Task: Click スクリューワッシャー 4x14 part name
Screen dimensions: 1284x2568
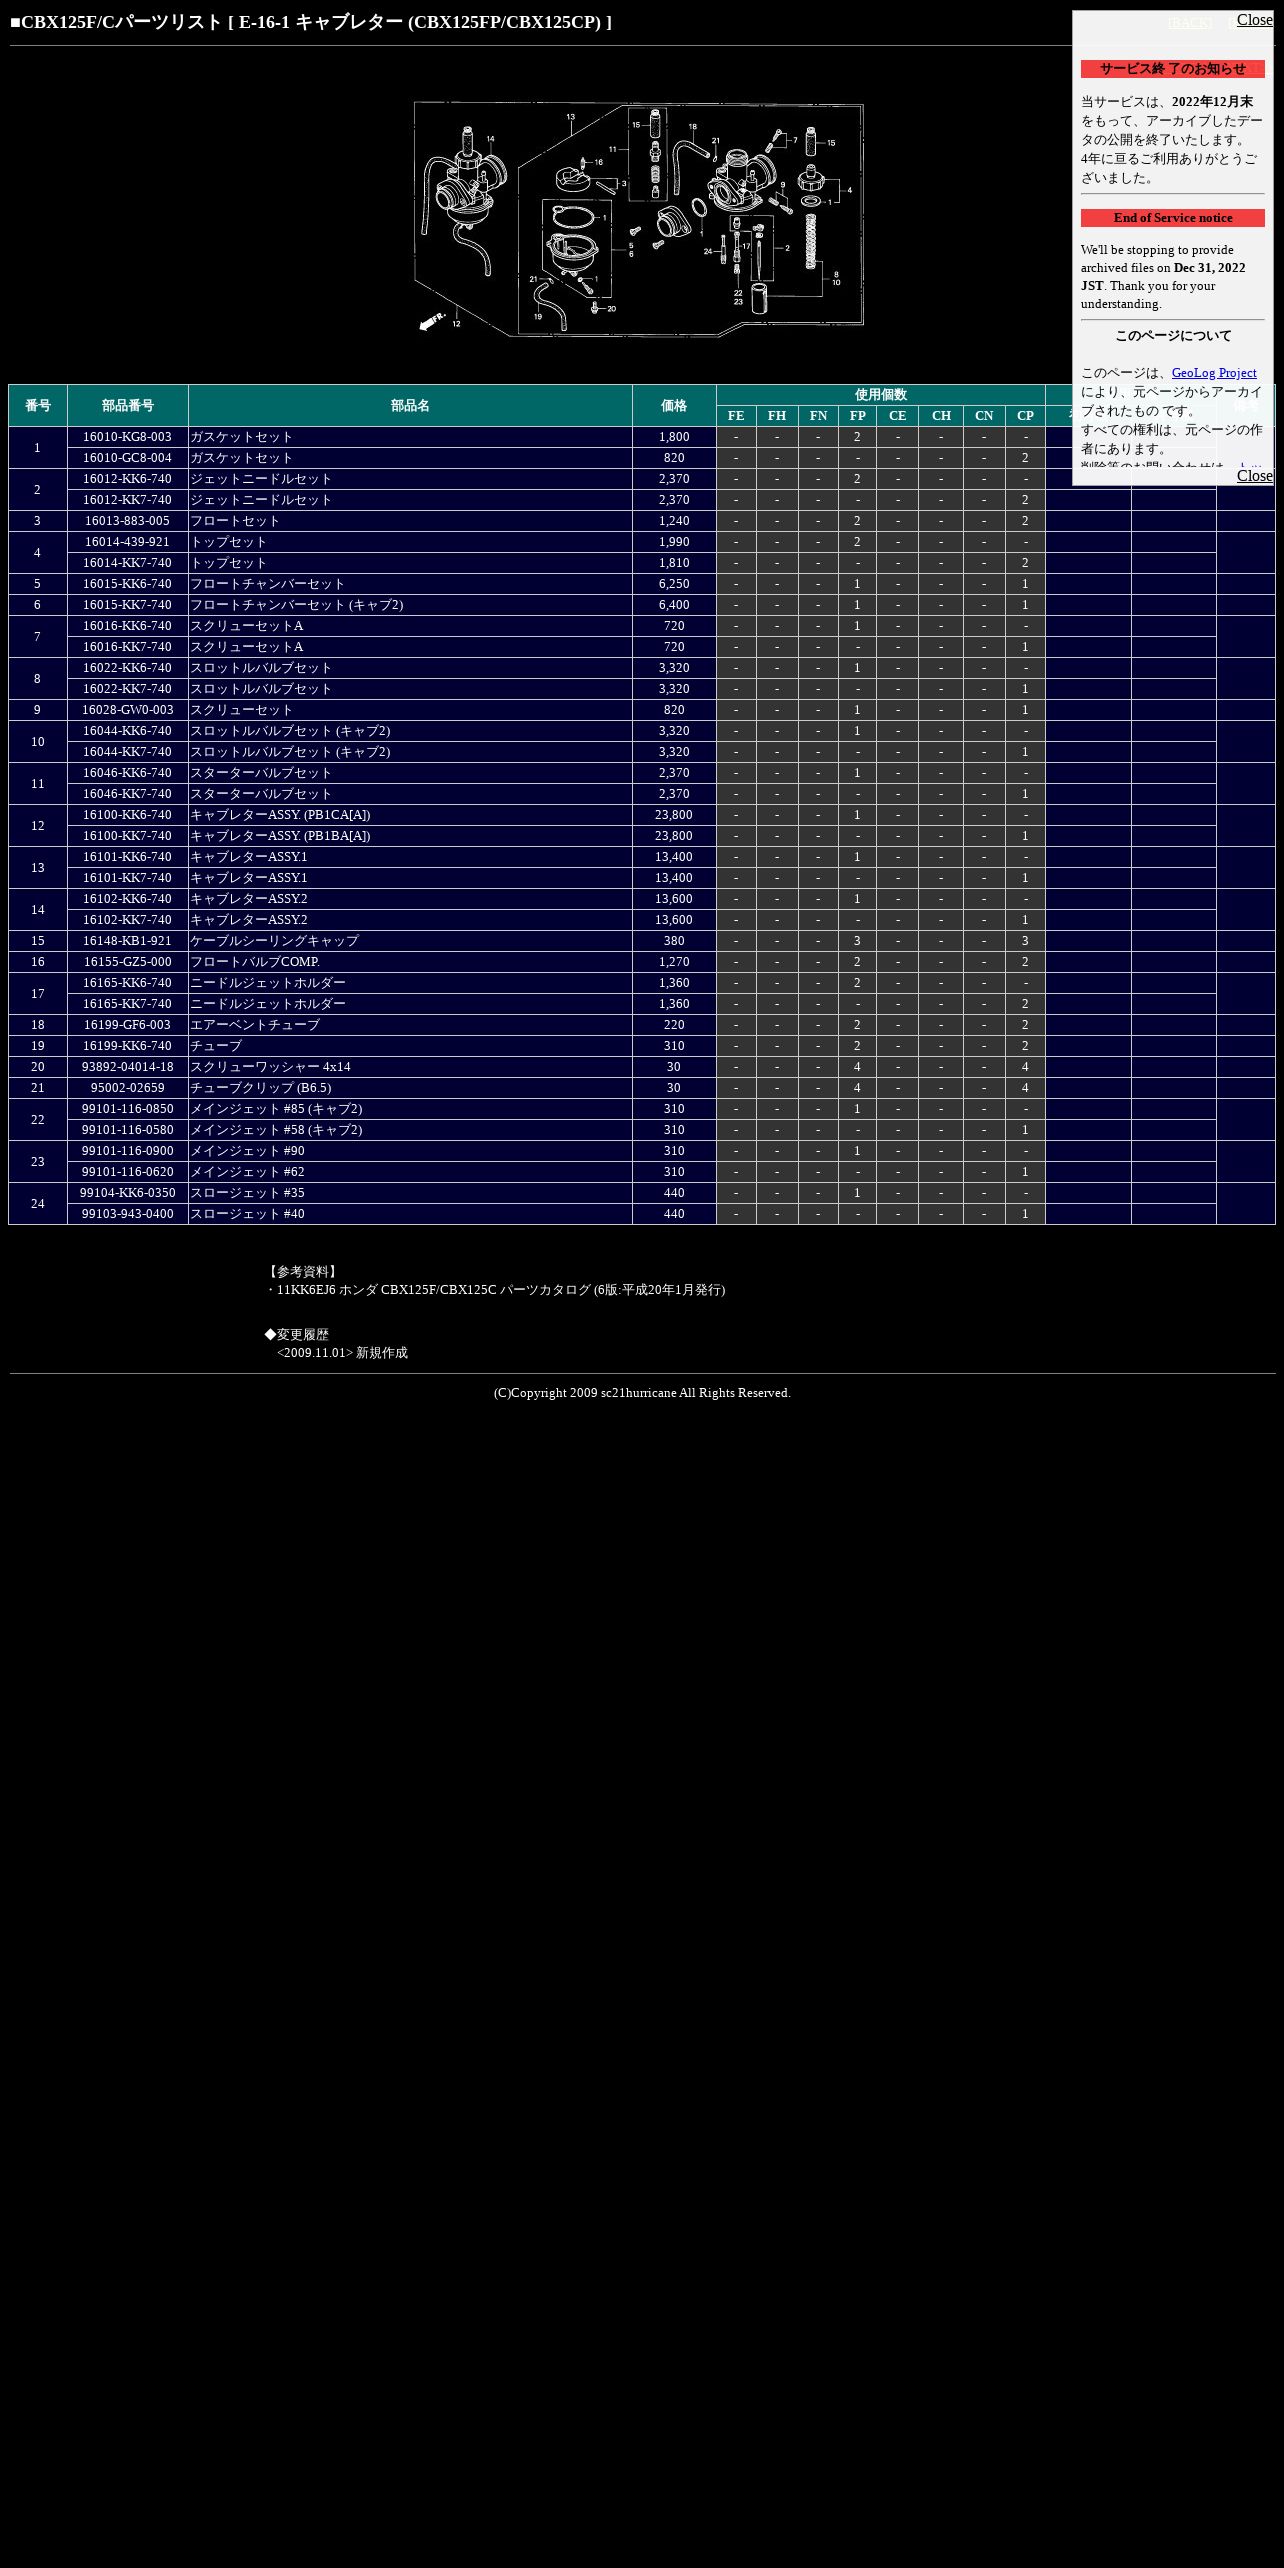Action: tap(270, 1067)
